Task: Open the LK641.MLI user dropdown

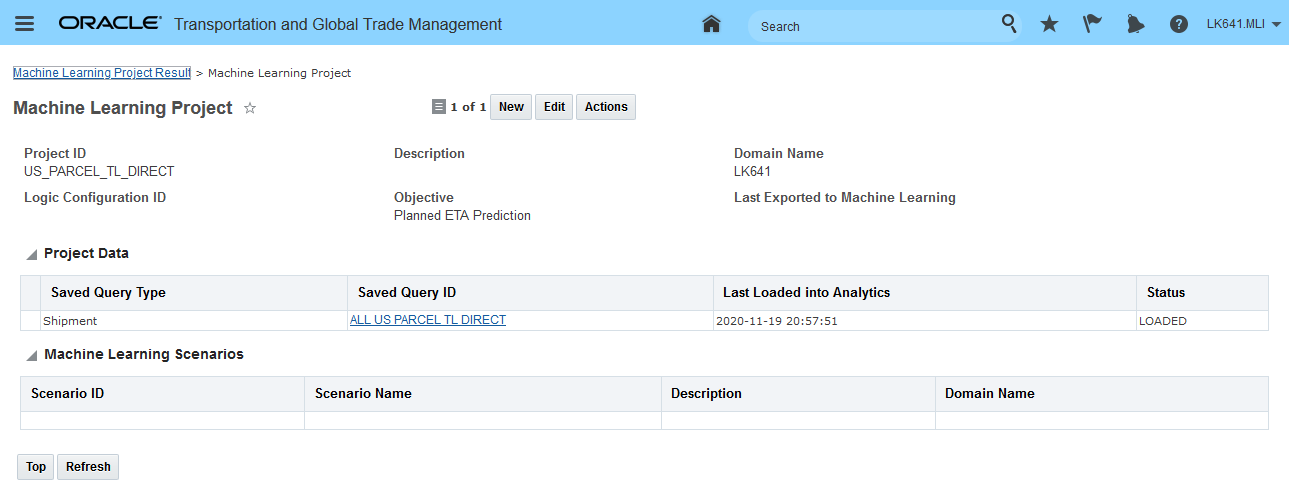Action: coord(1243,24)
